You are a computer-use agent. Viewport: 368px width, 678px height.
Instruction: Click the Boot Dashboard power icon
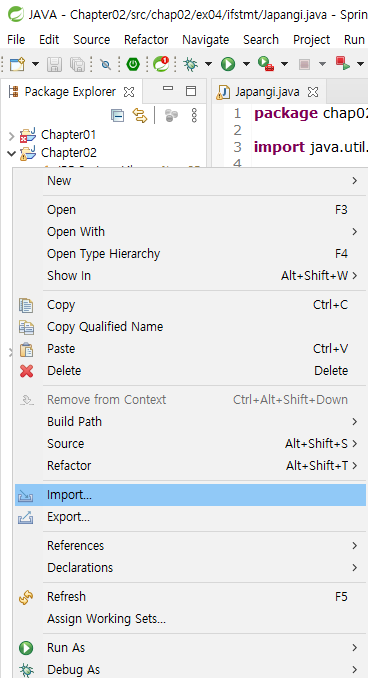point(133,64)
